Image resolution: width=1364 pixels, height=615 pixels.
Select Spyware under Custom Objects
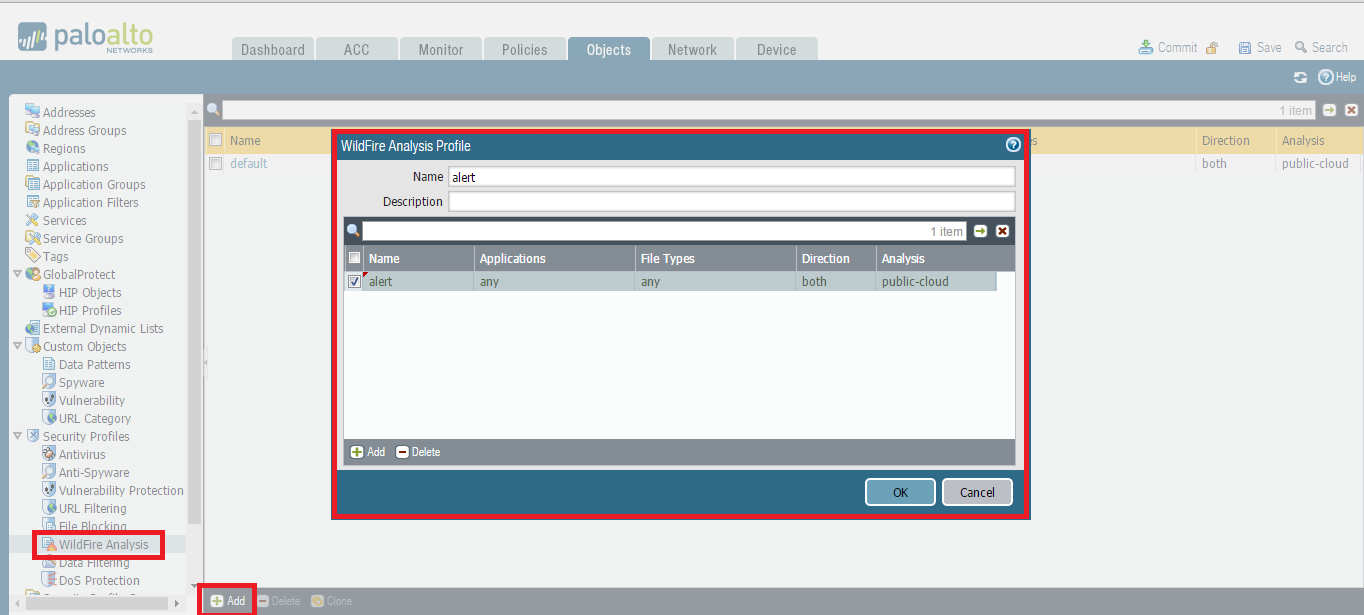[81, 382]
